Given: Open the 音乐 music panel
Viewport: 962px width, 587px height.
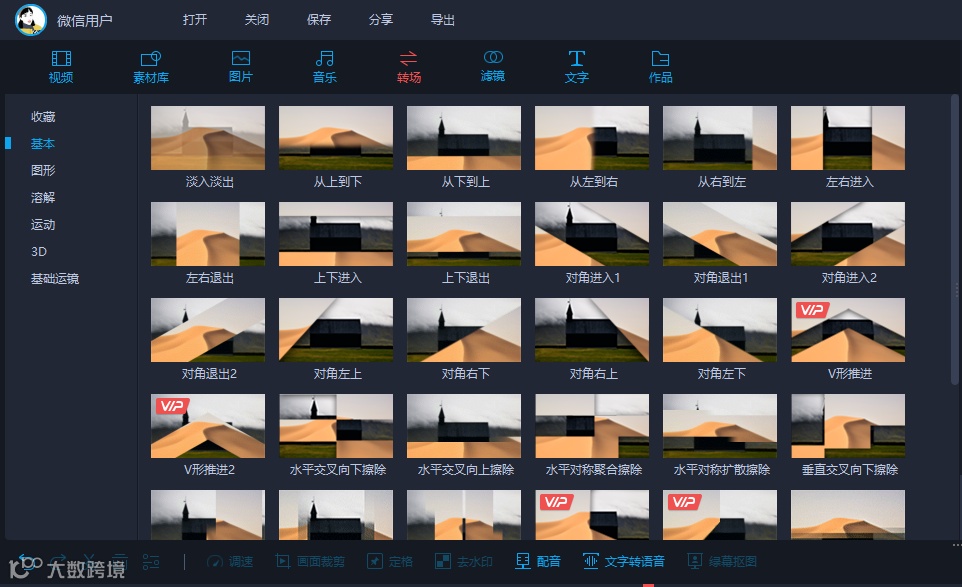Looking at the screenshot, I should [x=325, y=67].
